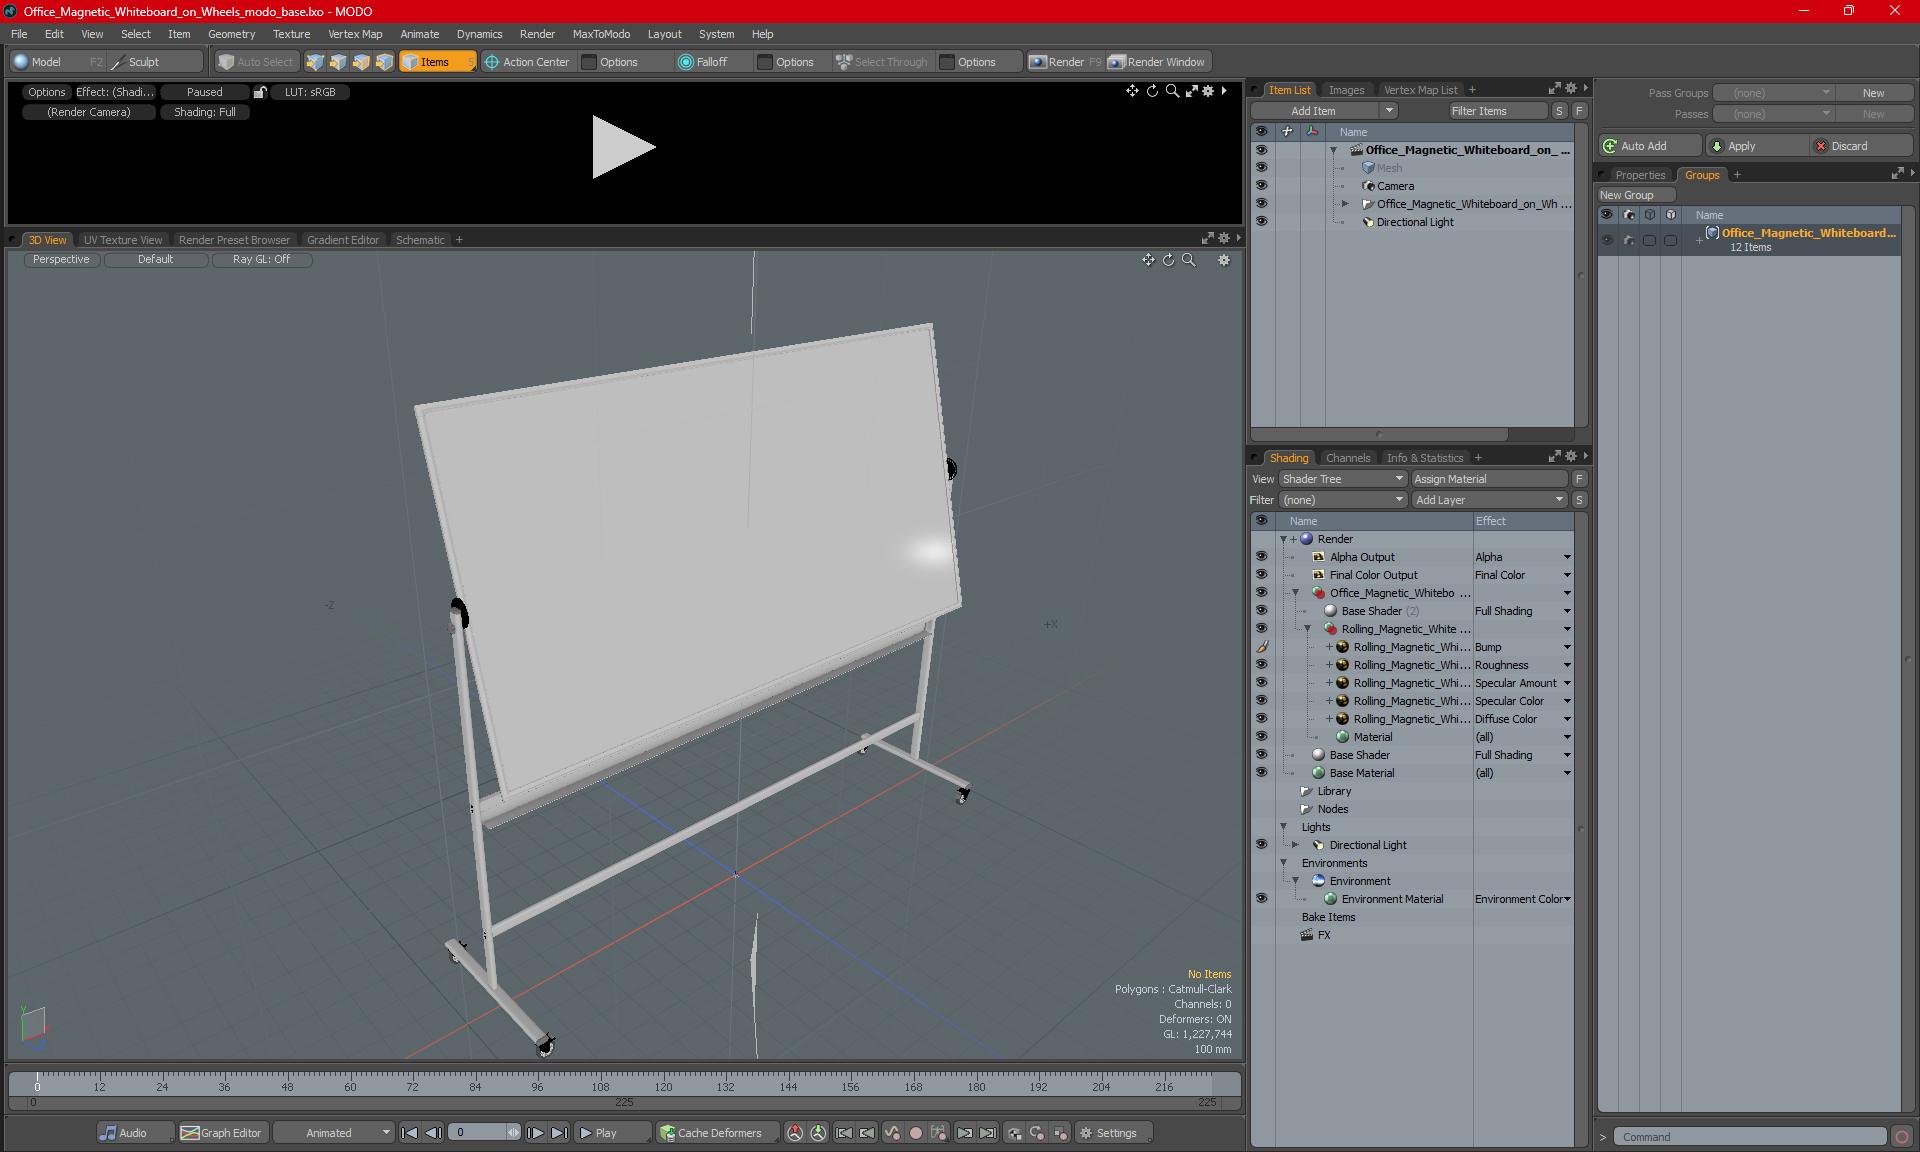Toggle Roughness texture layer visibility
Viewport: 1920px width, 1152px height.
point(1261,665)
